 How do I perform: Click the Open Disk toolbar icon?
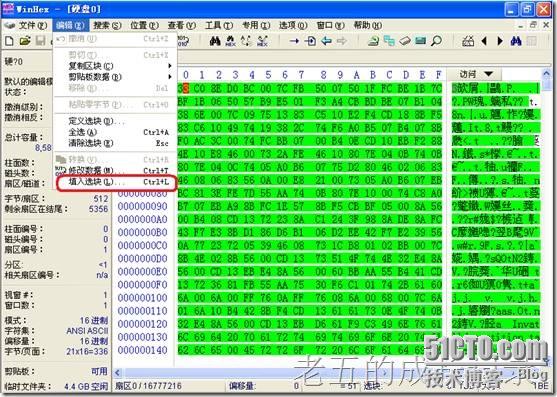pyautogui.click(x=373, y=41)
